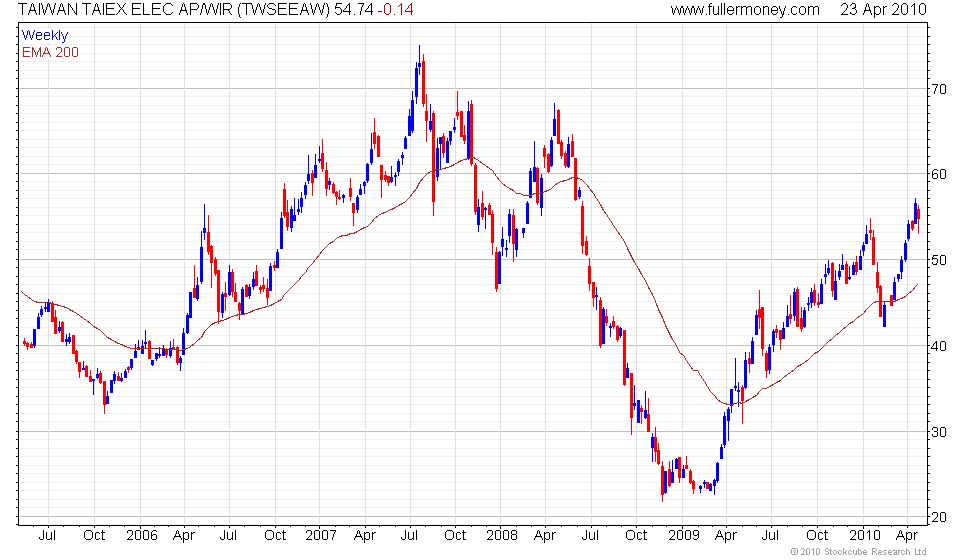Image resolution: width=980 pixels, height=560 pixels.
Task: Click the EMA 200 legend label
Action: tap(50, 52)
